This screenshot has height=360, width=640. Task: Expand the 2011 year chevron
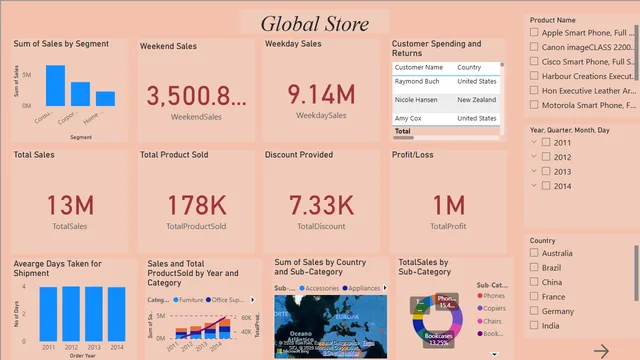534,142
